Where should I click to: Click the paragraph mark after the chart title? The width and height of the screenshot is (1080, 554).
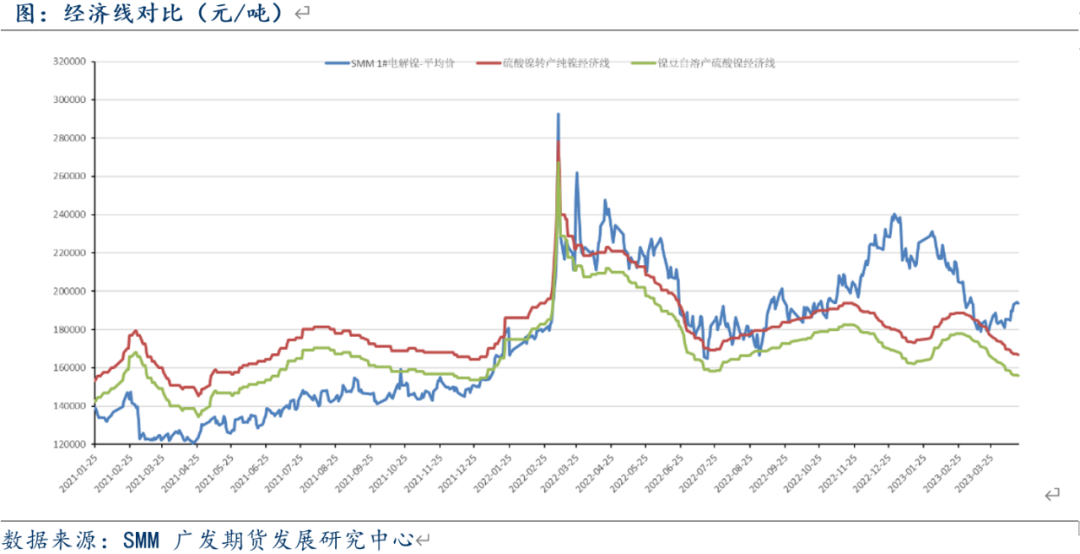303,14
